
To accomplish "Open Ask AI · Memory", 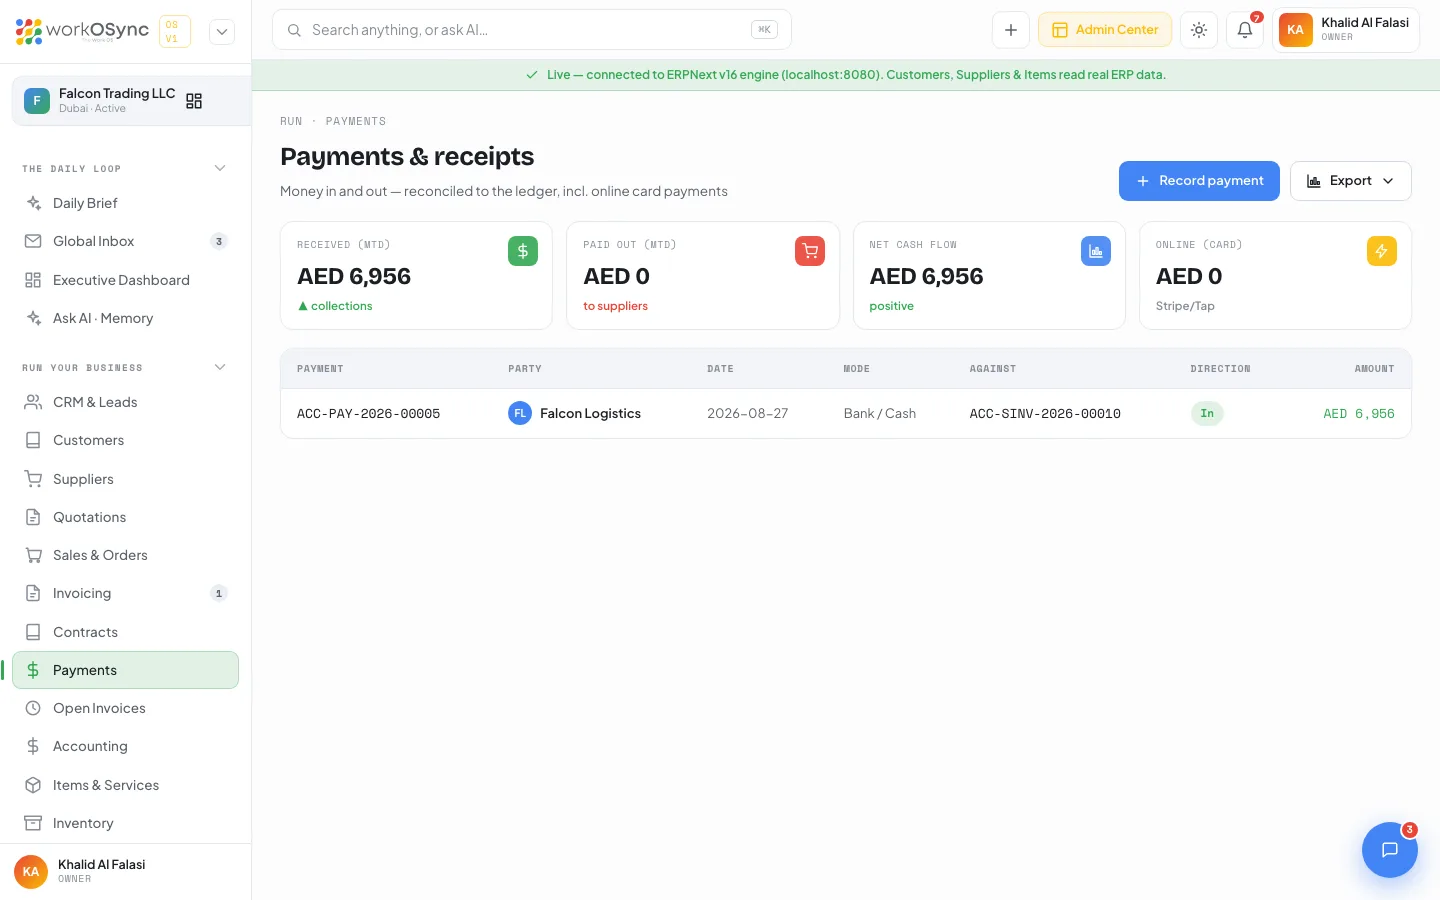I will [125, 318].
